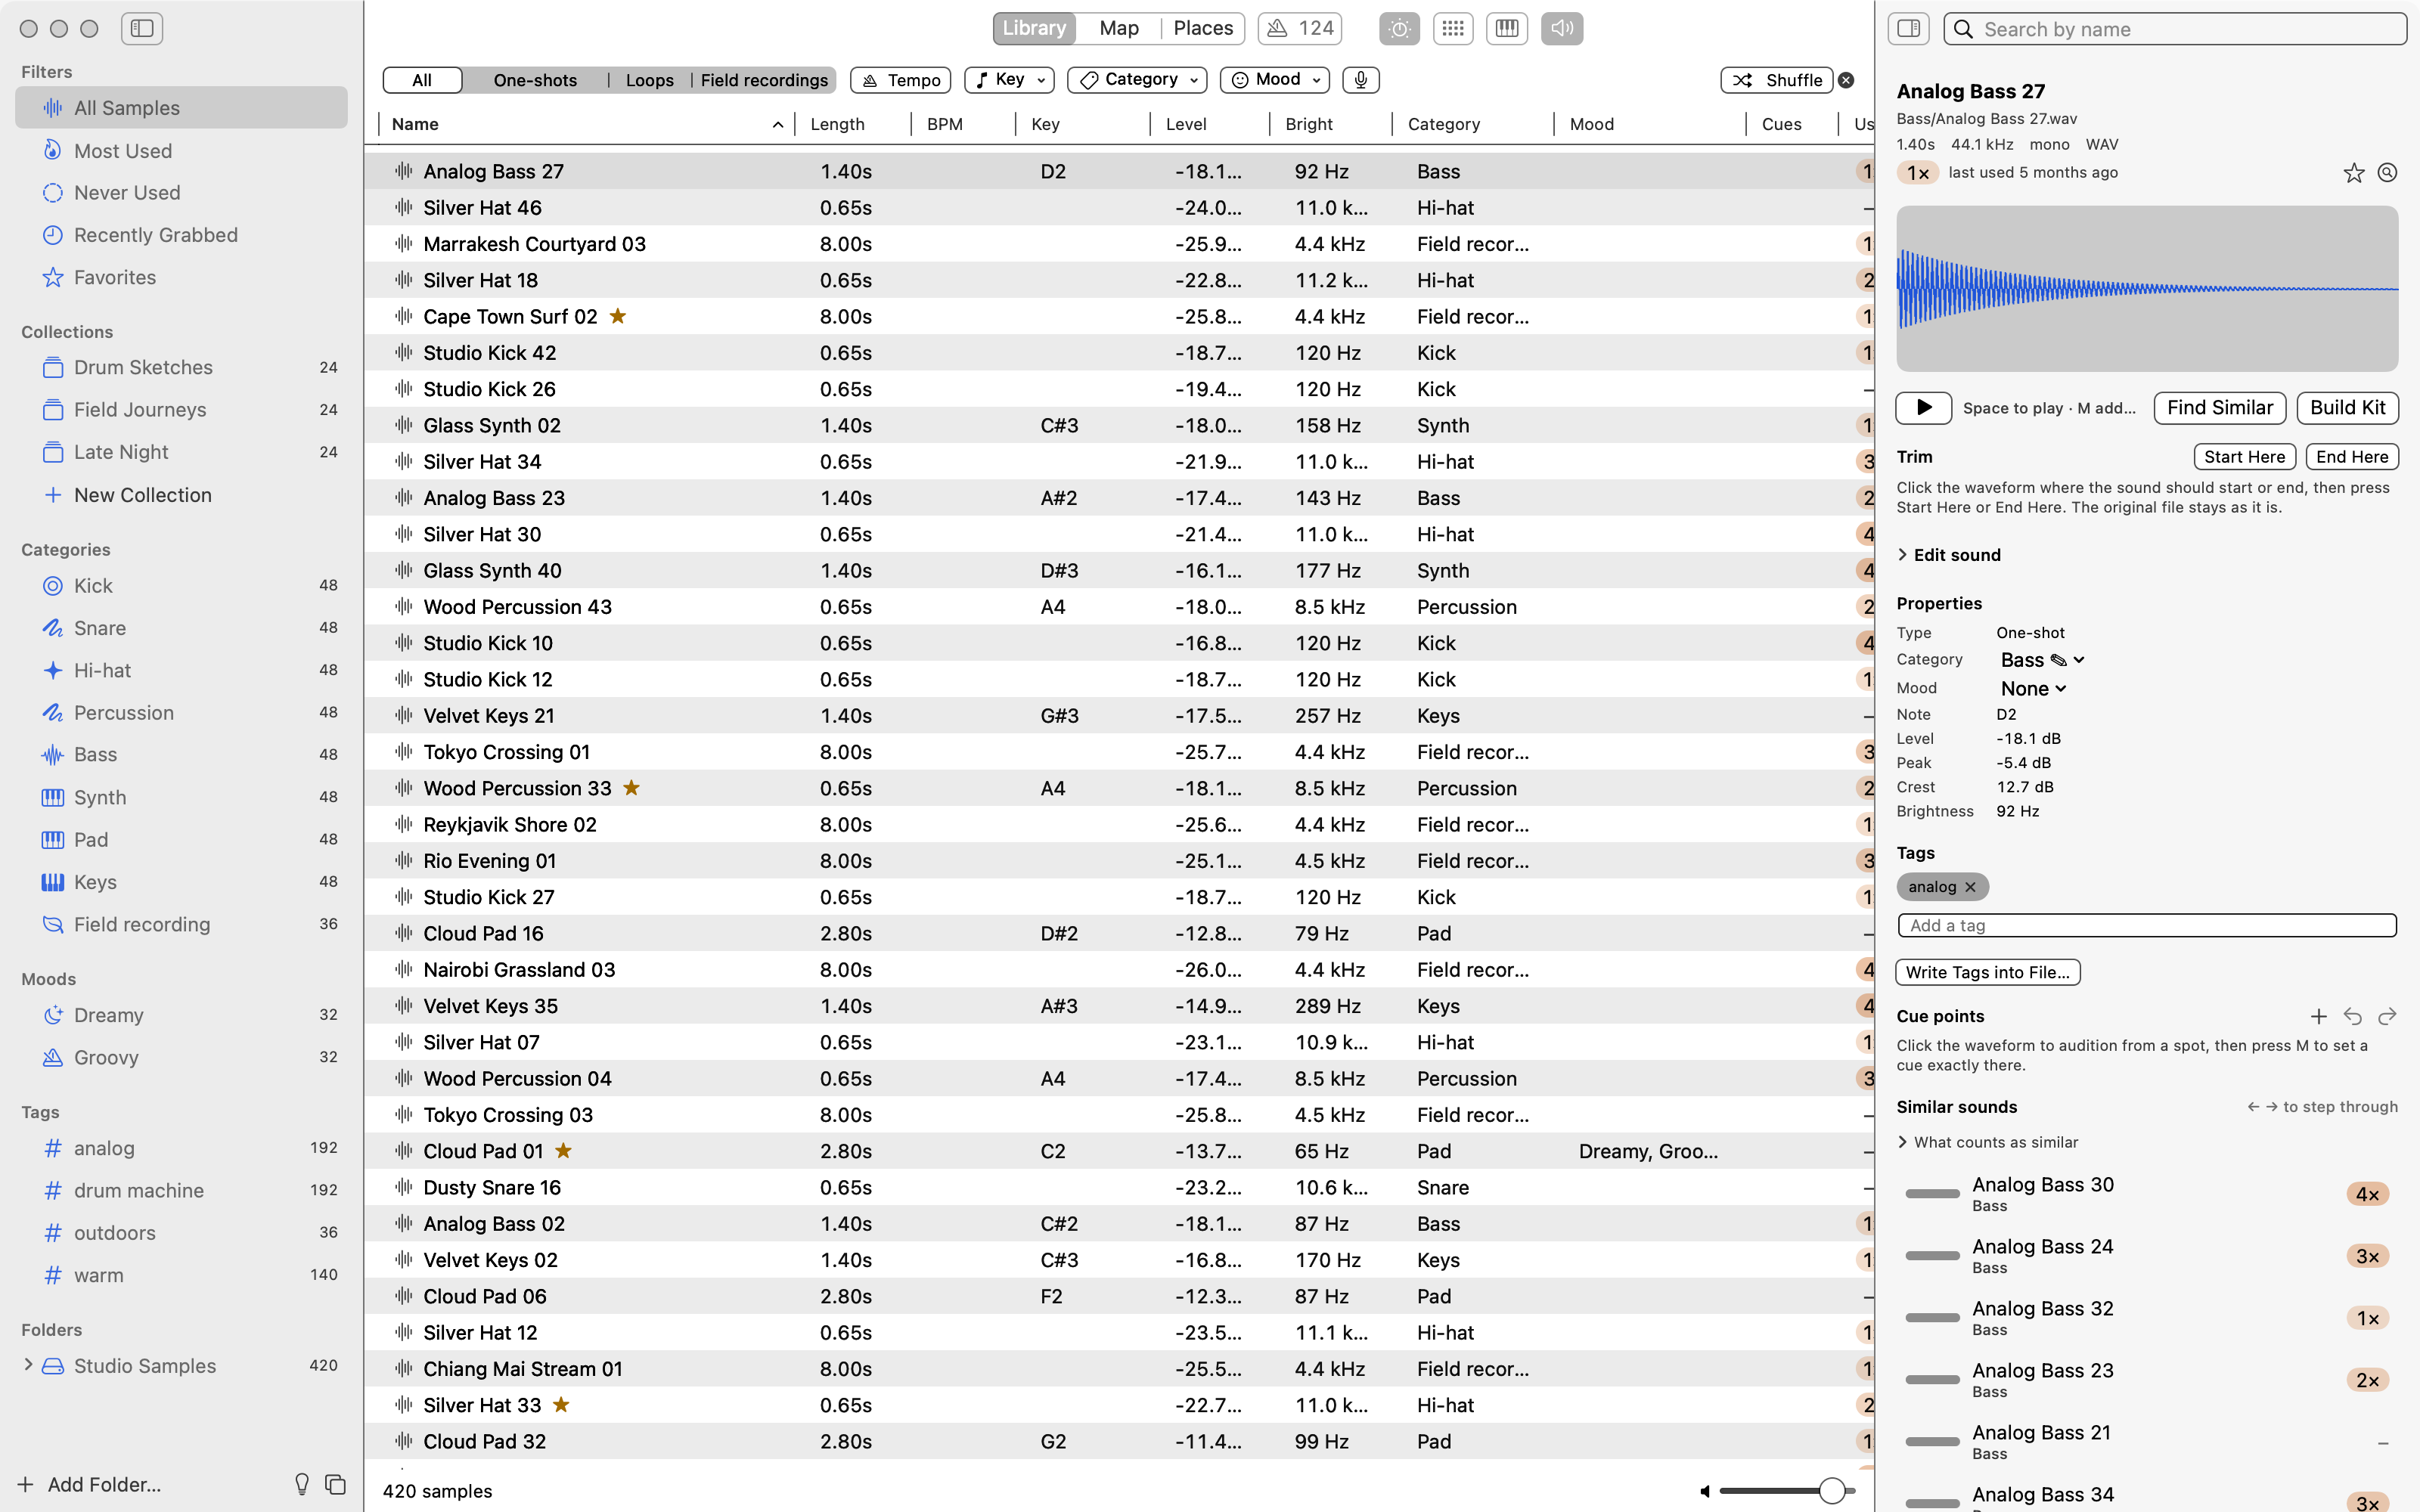Click the redo cue point arrow
Viewport: 2420px width, 1512px height.
pyautogui.click(x=2387, y=1016)
